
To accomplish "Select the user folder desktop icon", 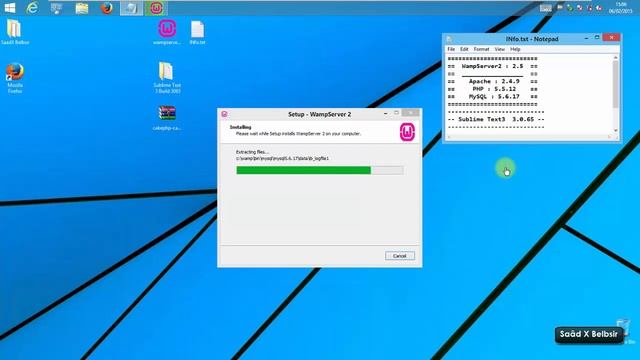I will 14,32.
